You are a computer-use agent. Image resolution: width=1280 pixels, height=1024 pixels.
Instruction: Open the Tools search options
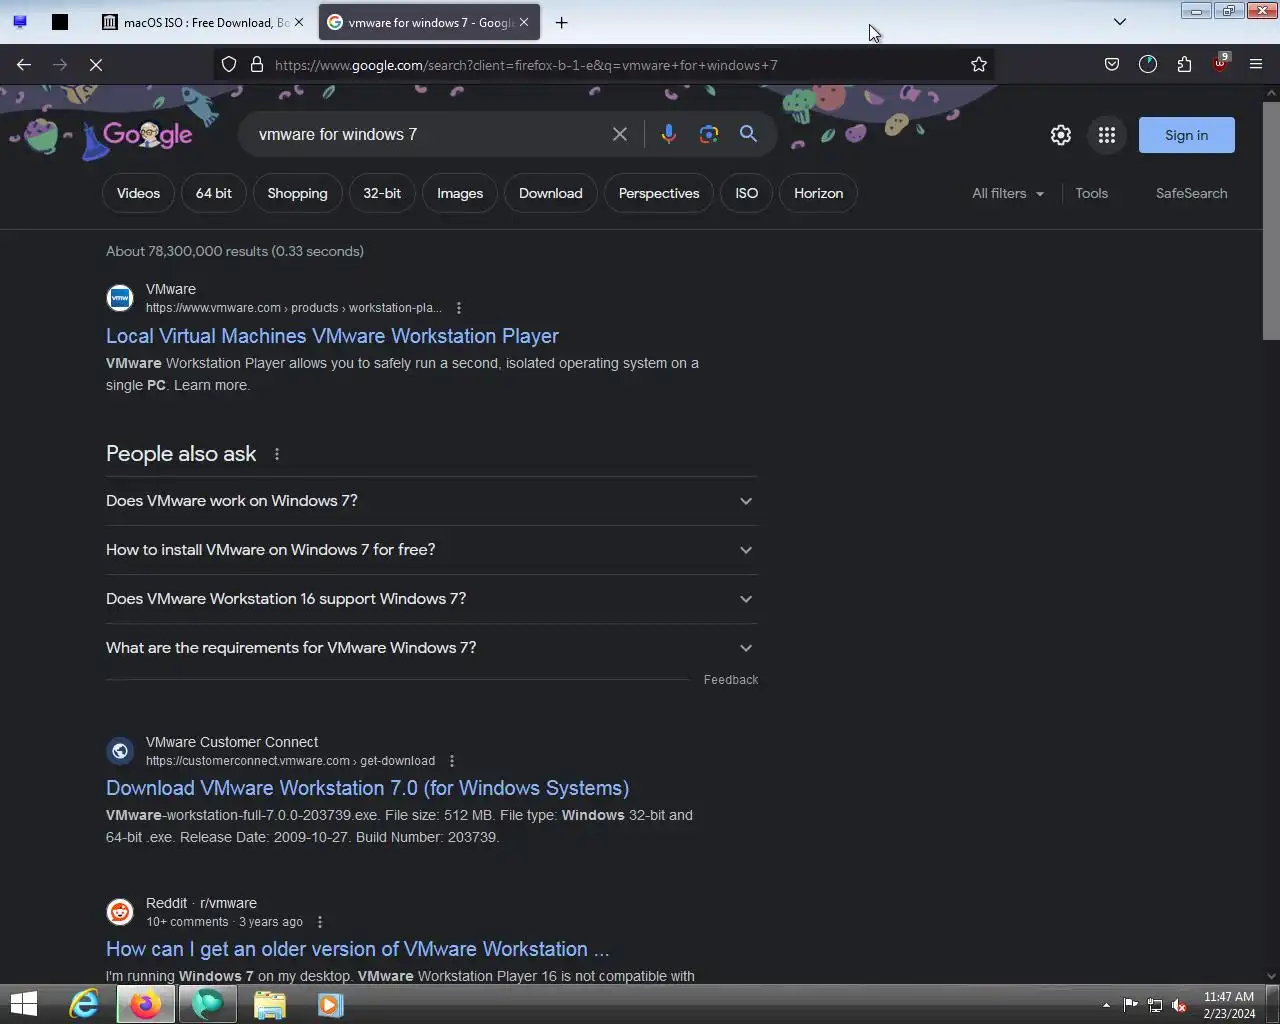1092,193
